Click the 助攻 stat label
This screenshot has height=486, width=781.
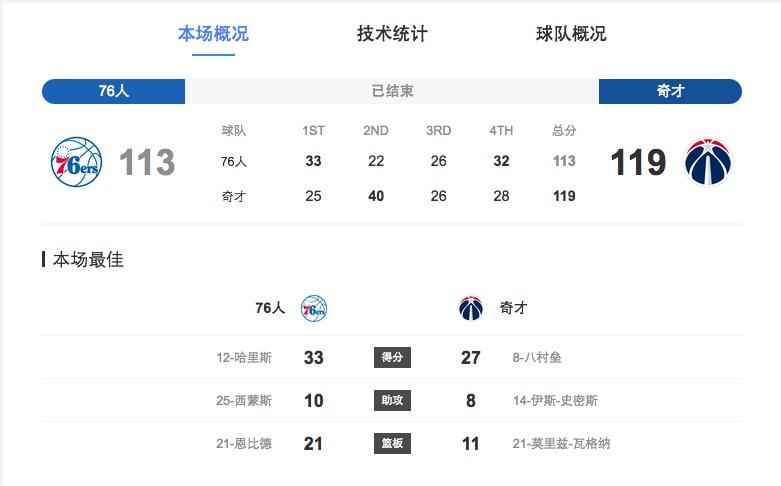point(392,400)
